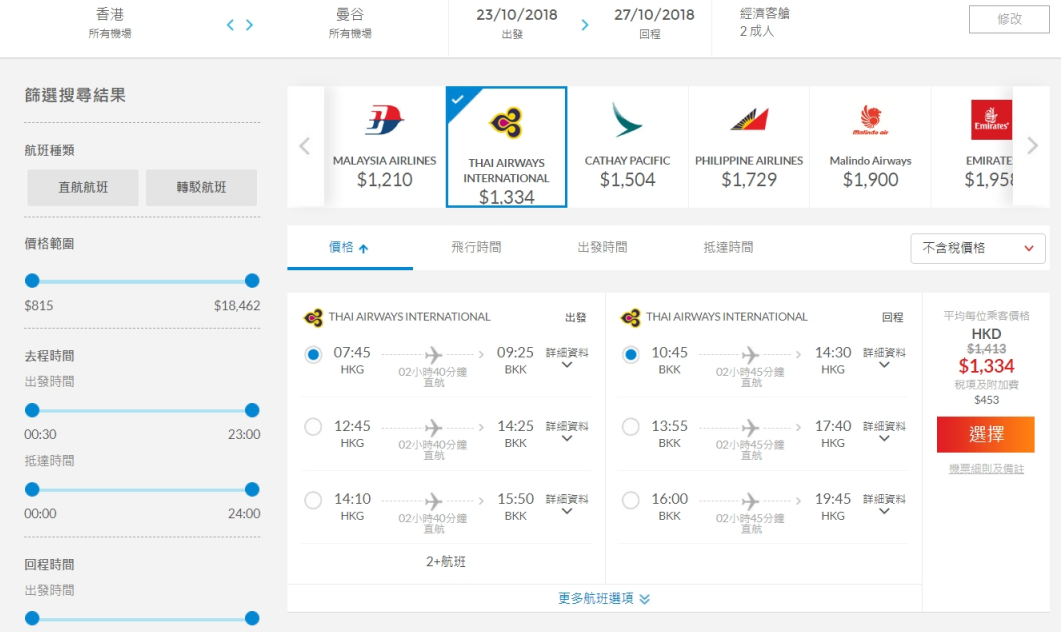Select the 12:45 HKG outbound flight
The height and width of the screenshot is (632, 1061).
[313, 427]
